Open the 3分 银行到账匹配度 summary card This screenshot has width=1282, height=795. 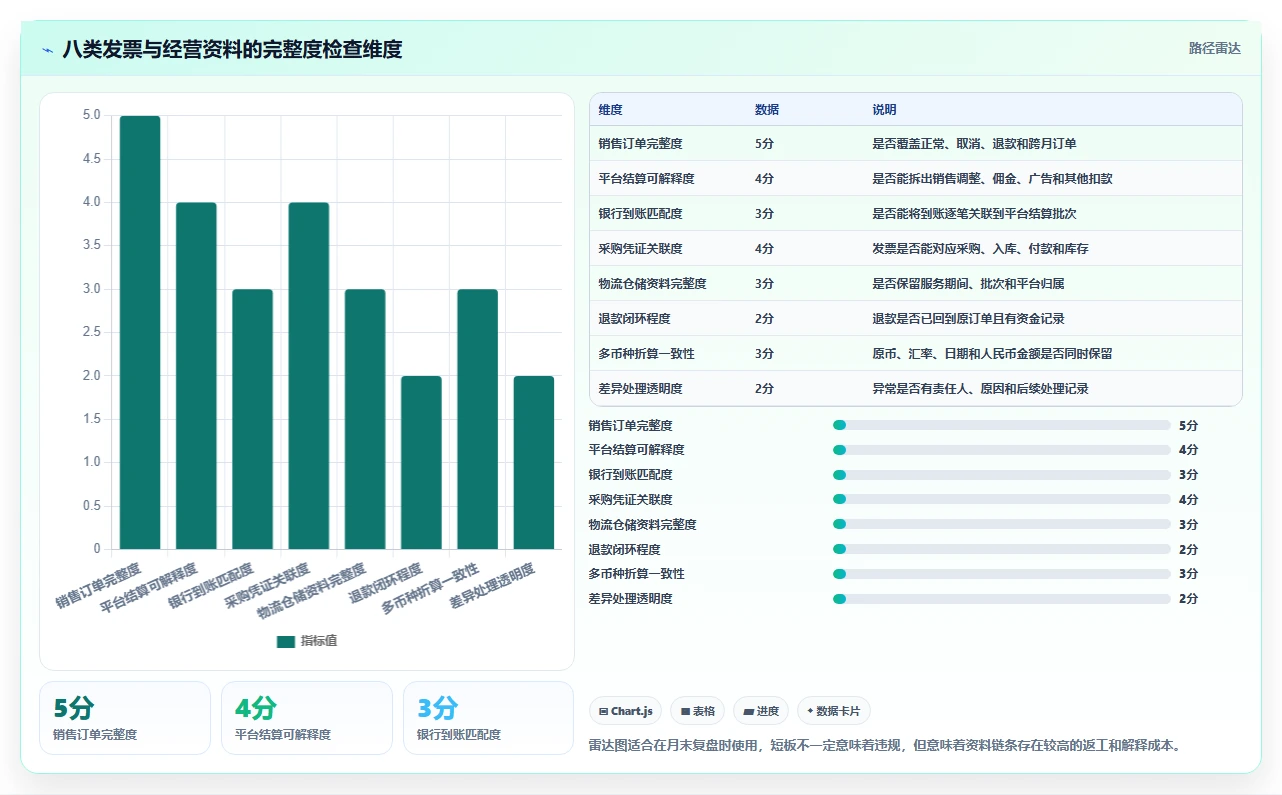click(489, 718)
